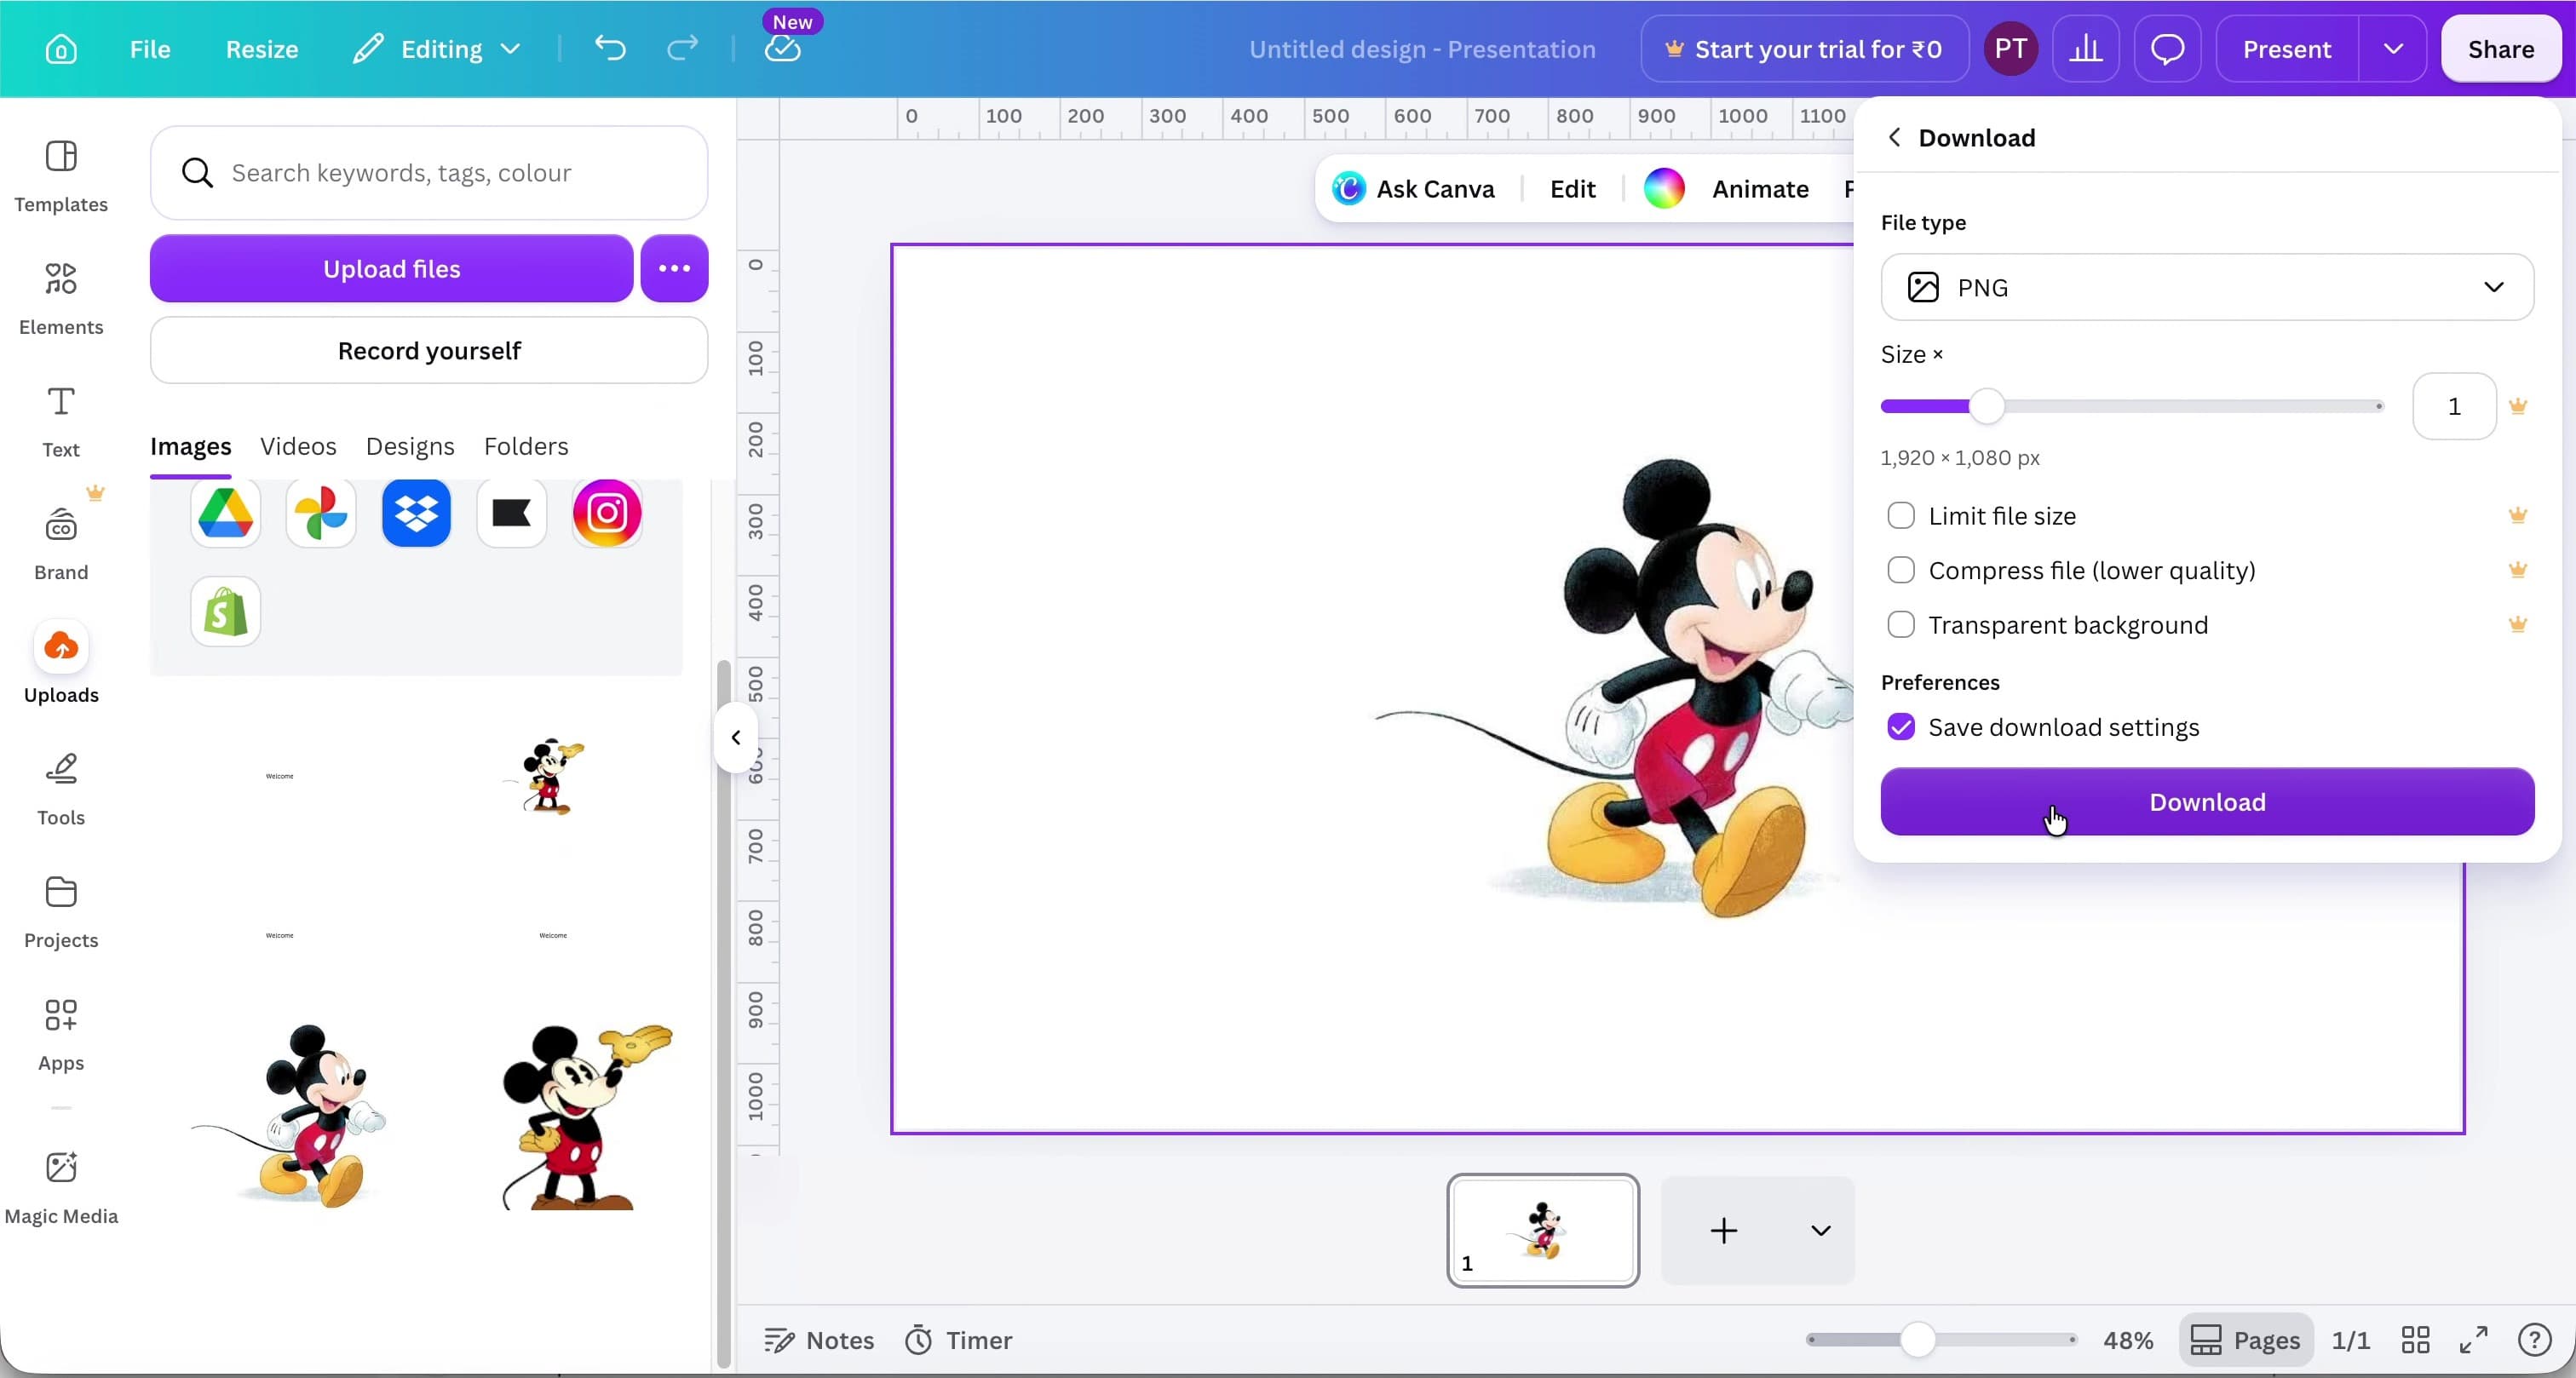Screen dimensions: 2576x1378
Task: Open the Ask Canva assistant
Action: pyautogui.click(x=1414, y=189)
